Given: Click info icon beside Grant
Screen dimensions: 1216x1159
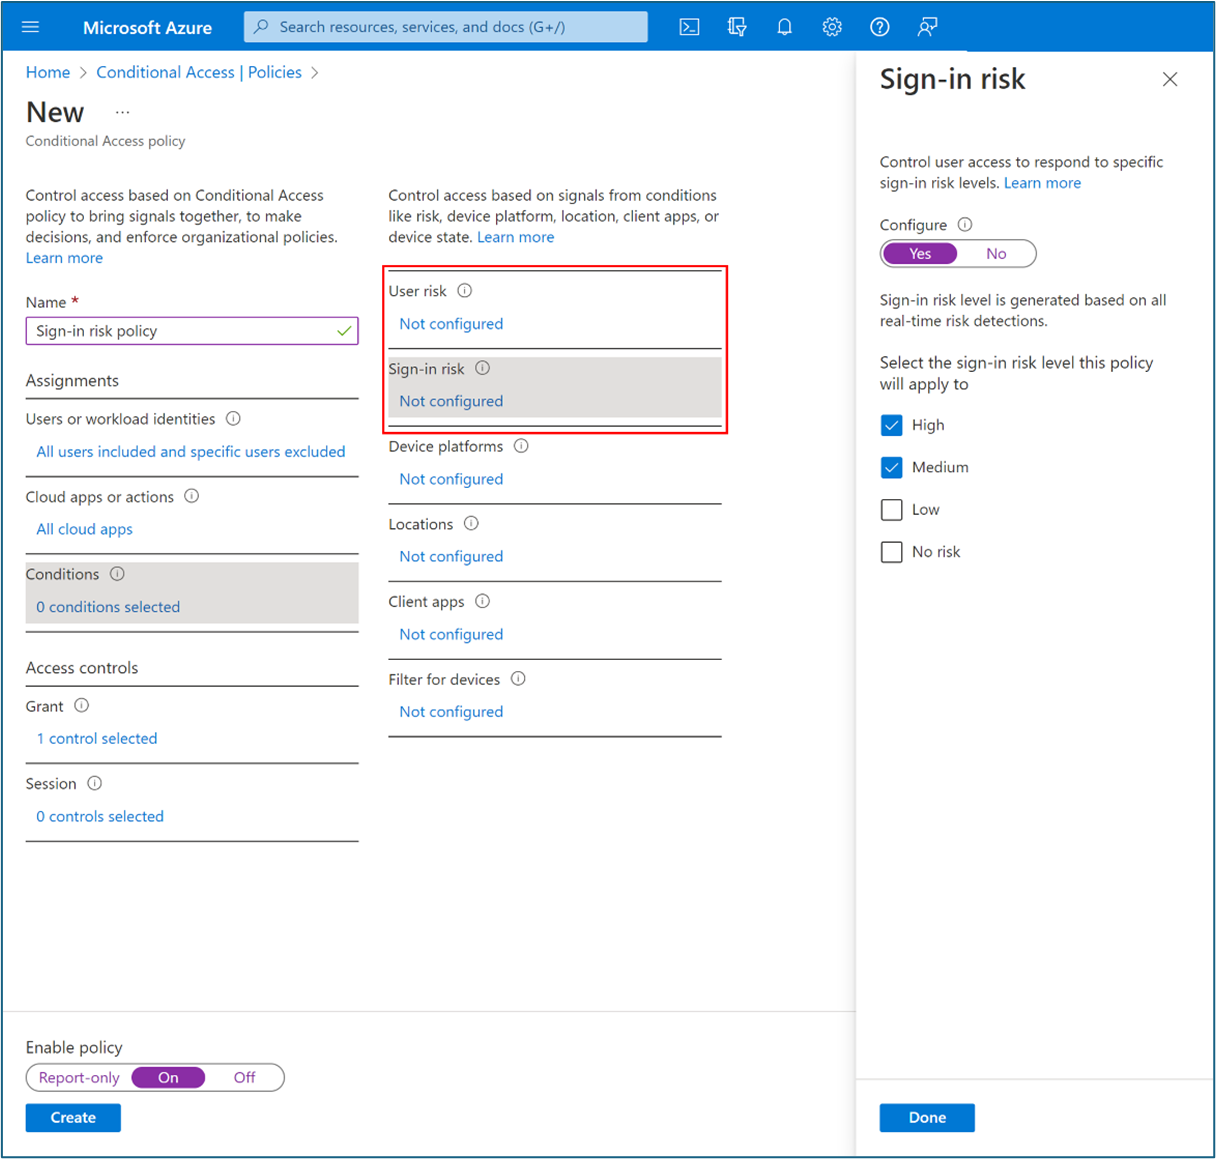Looking at the screenshot, I should tap(82, 705).
